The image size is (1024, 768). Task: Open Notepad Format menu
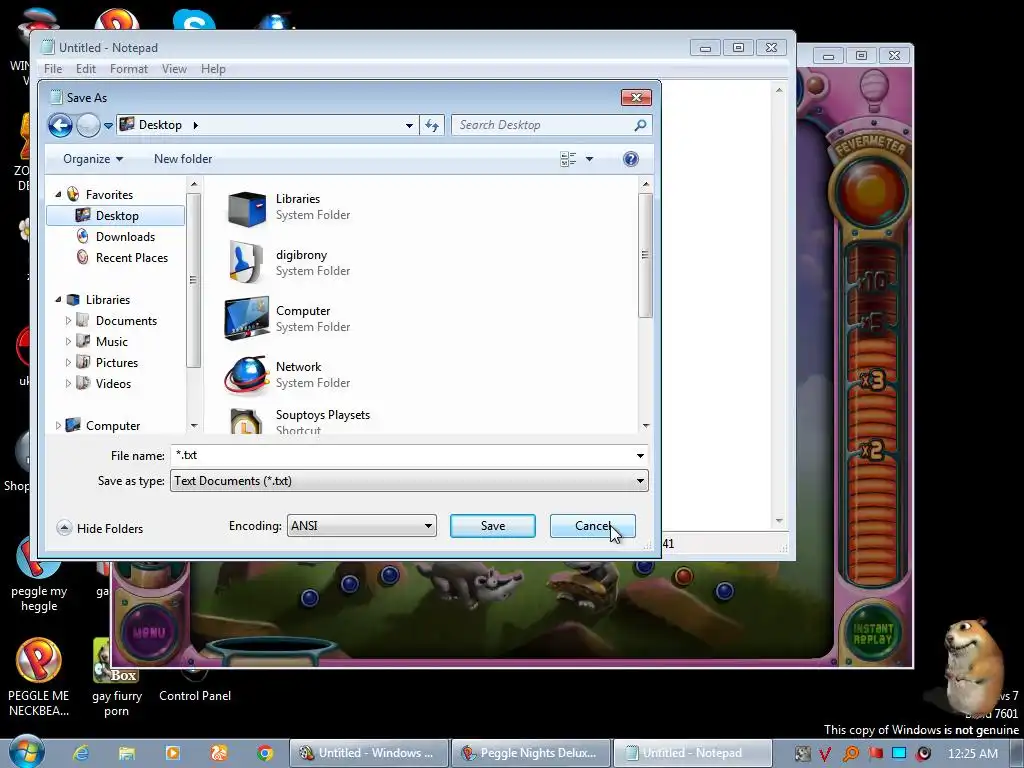point(129,69)
